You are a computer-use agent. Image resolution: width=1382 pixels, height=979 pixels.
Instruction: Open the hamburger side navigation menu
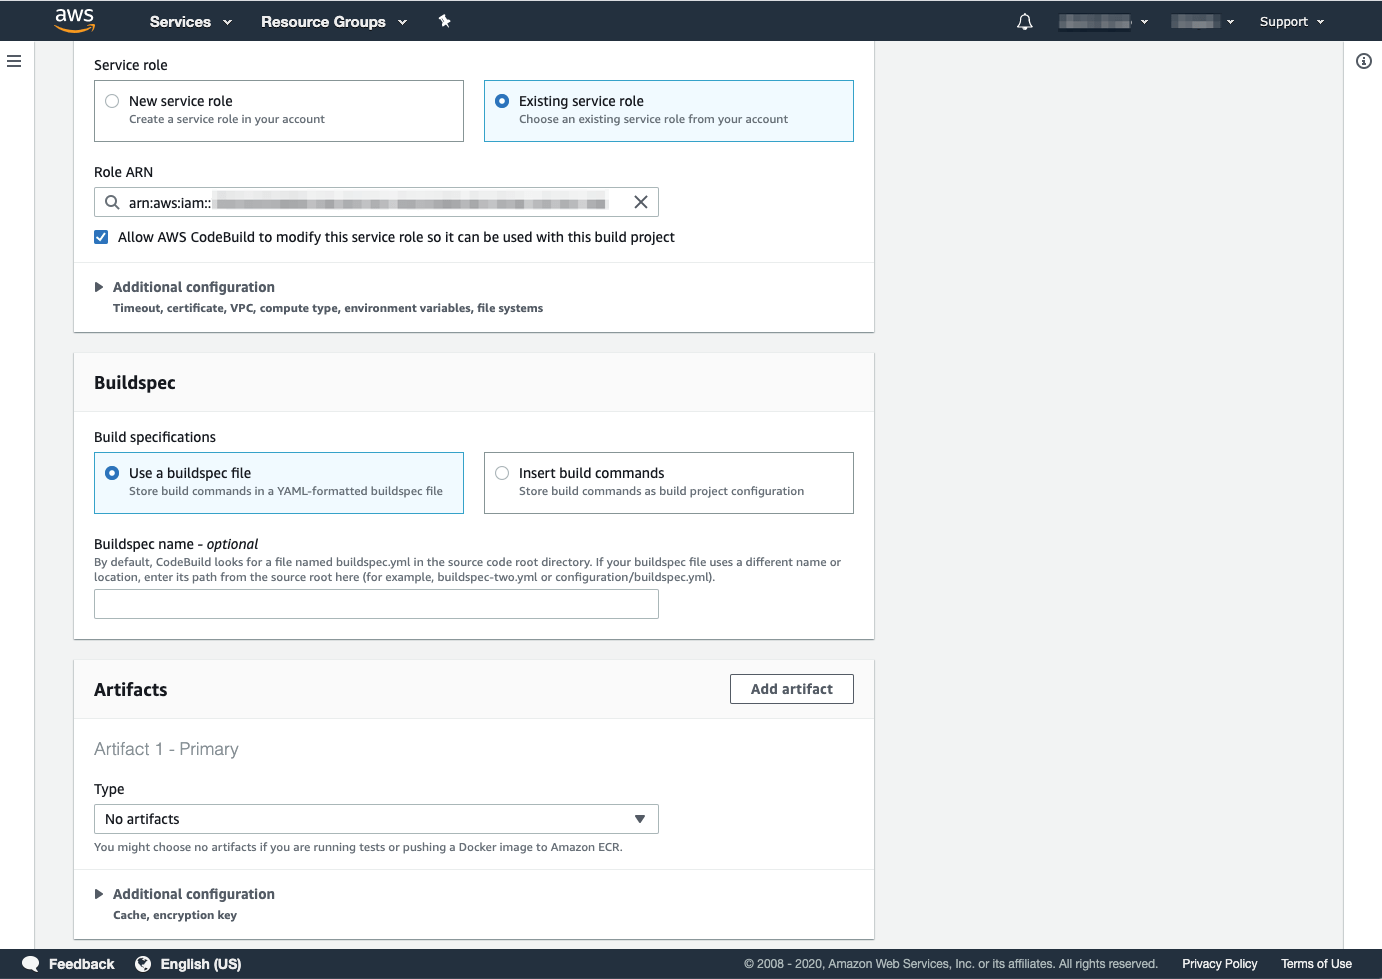click(14, 61)
